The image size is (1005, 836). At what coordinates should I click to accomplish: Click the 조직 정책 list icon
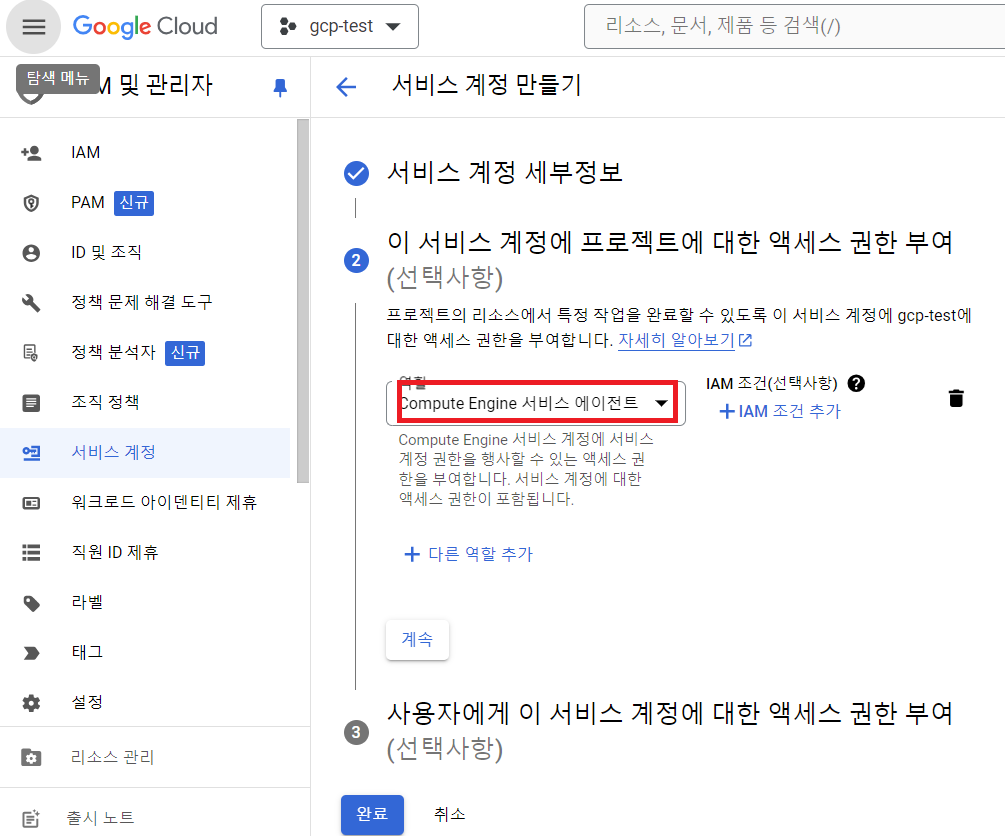point(31,403)
